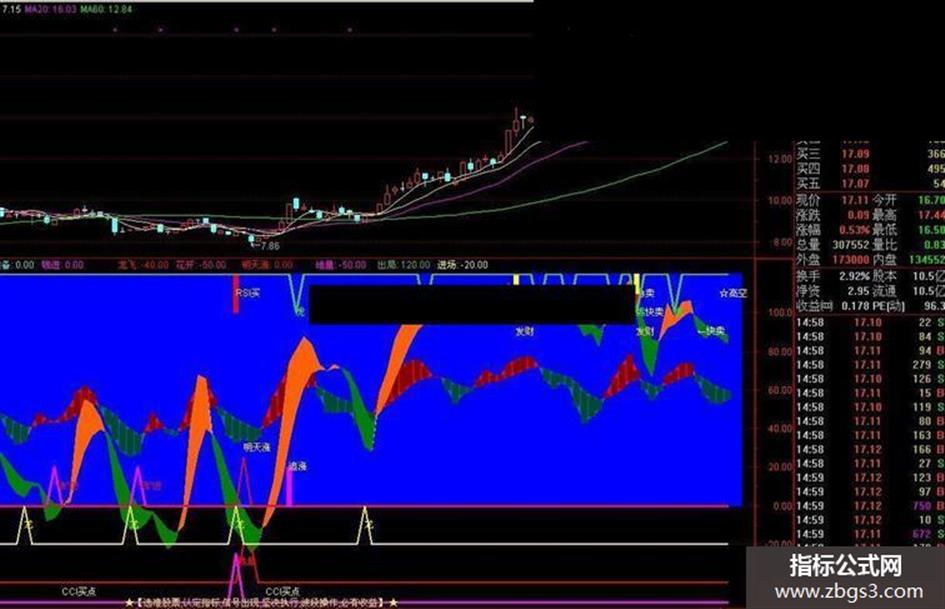Click the 最高 17.44 high value
The width and height of the screenshot is (945, 609).
908,215
